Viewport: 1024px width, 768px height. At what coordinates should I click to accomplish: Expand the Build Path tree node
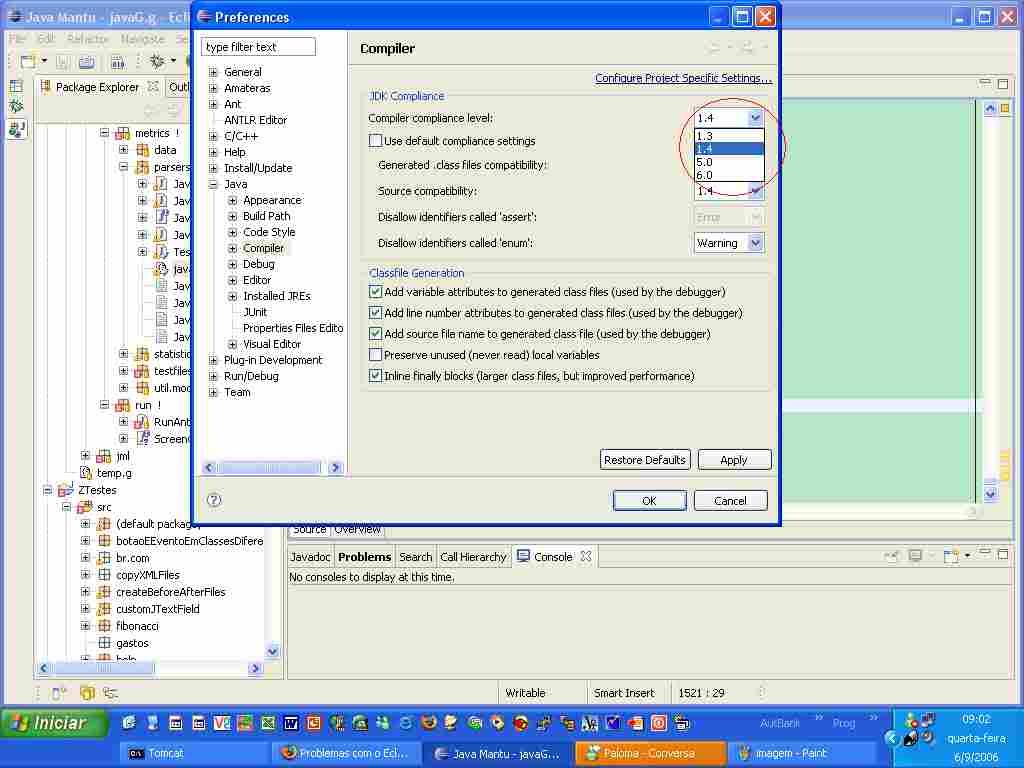(x=232, y=216)
